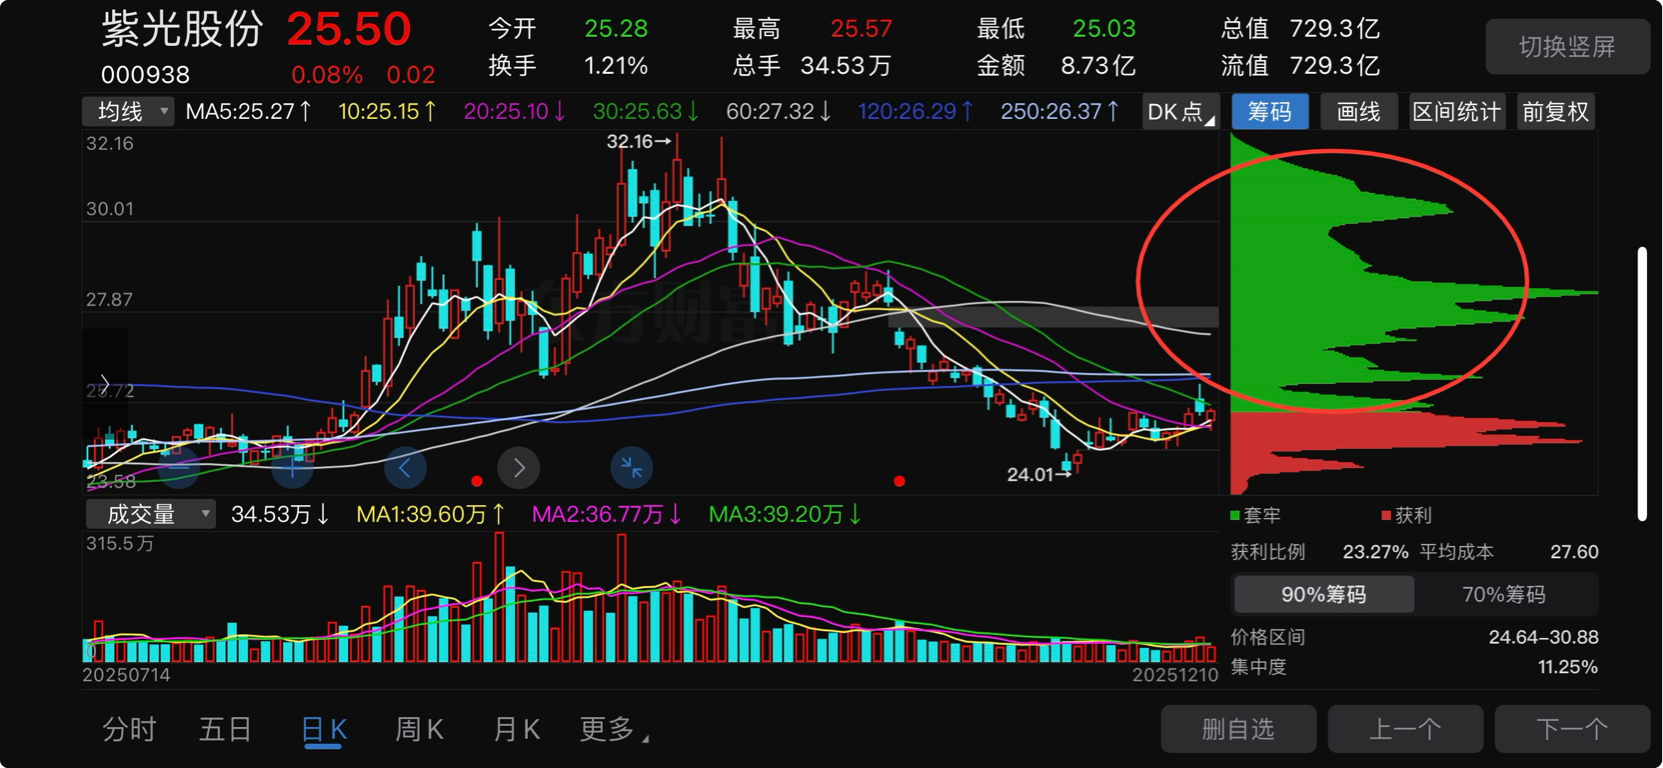Tap the blue 120:26.29 MA value
This screenshot has width=1663, height=768.
[x=916, y=111]
